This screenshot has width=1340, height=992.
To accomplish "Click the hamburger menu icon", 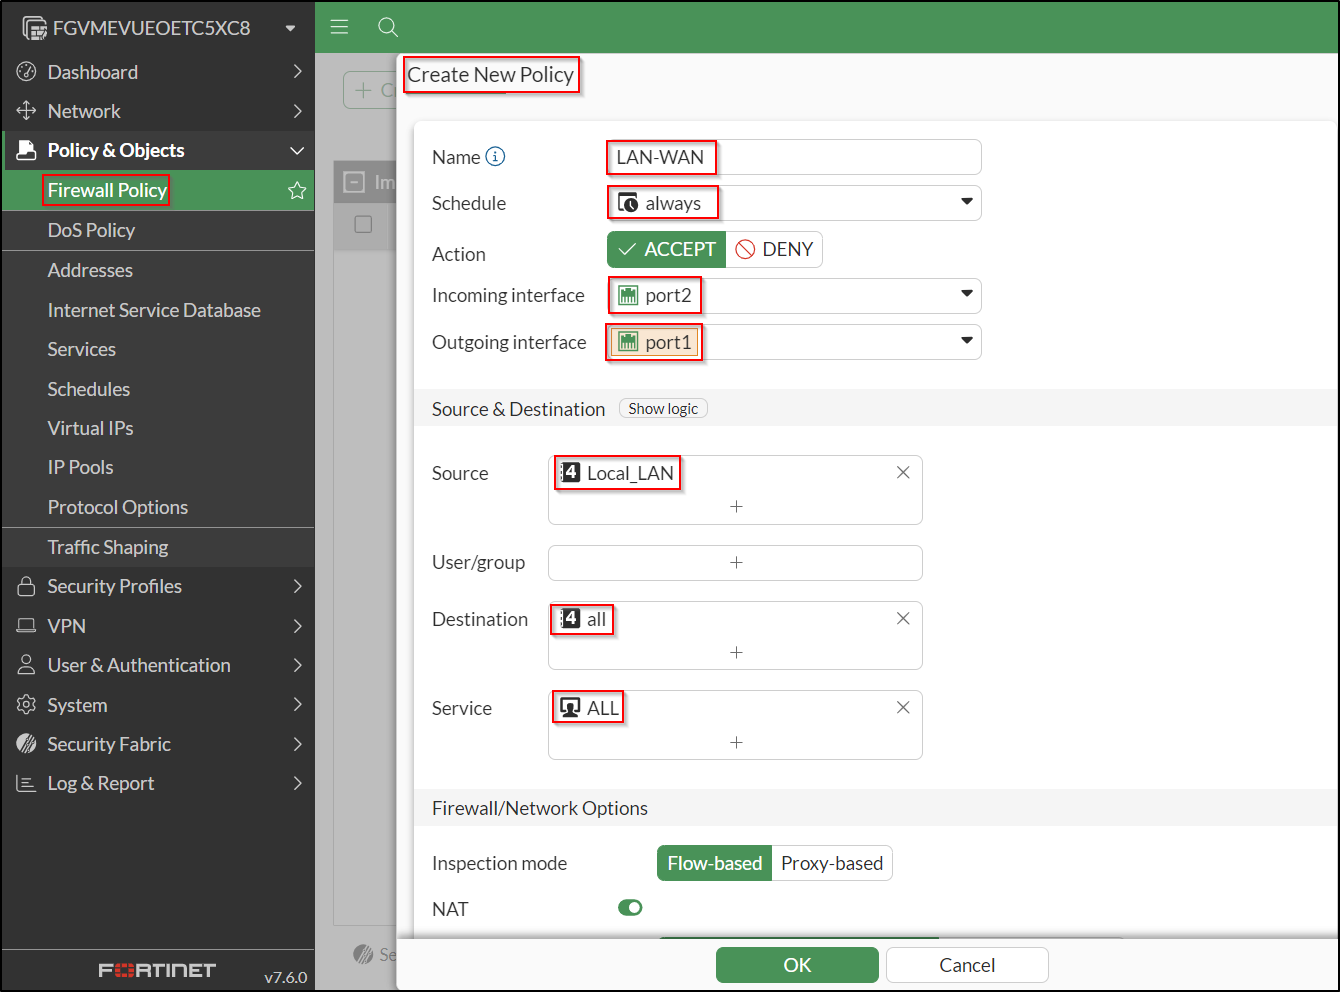I will 339,27.
